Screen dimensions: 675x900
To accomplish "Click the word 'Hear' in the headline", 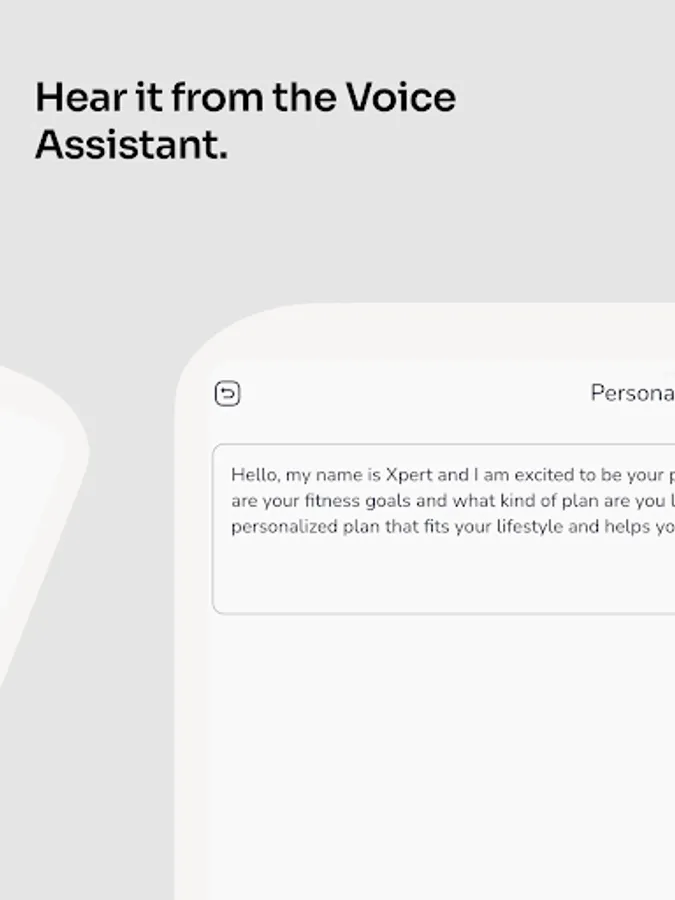I will pyautogui.click(x=80, y=97).
